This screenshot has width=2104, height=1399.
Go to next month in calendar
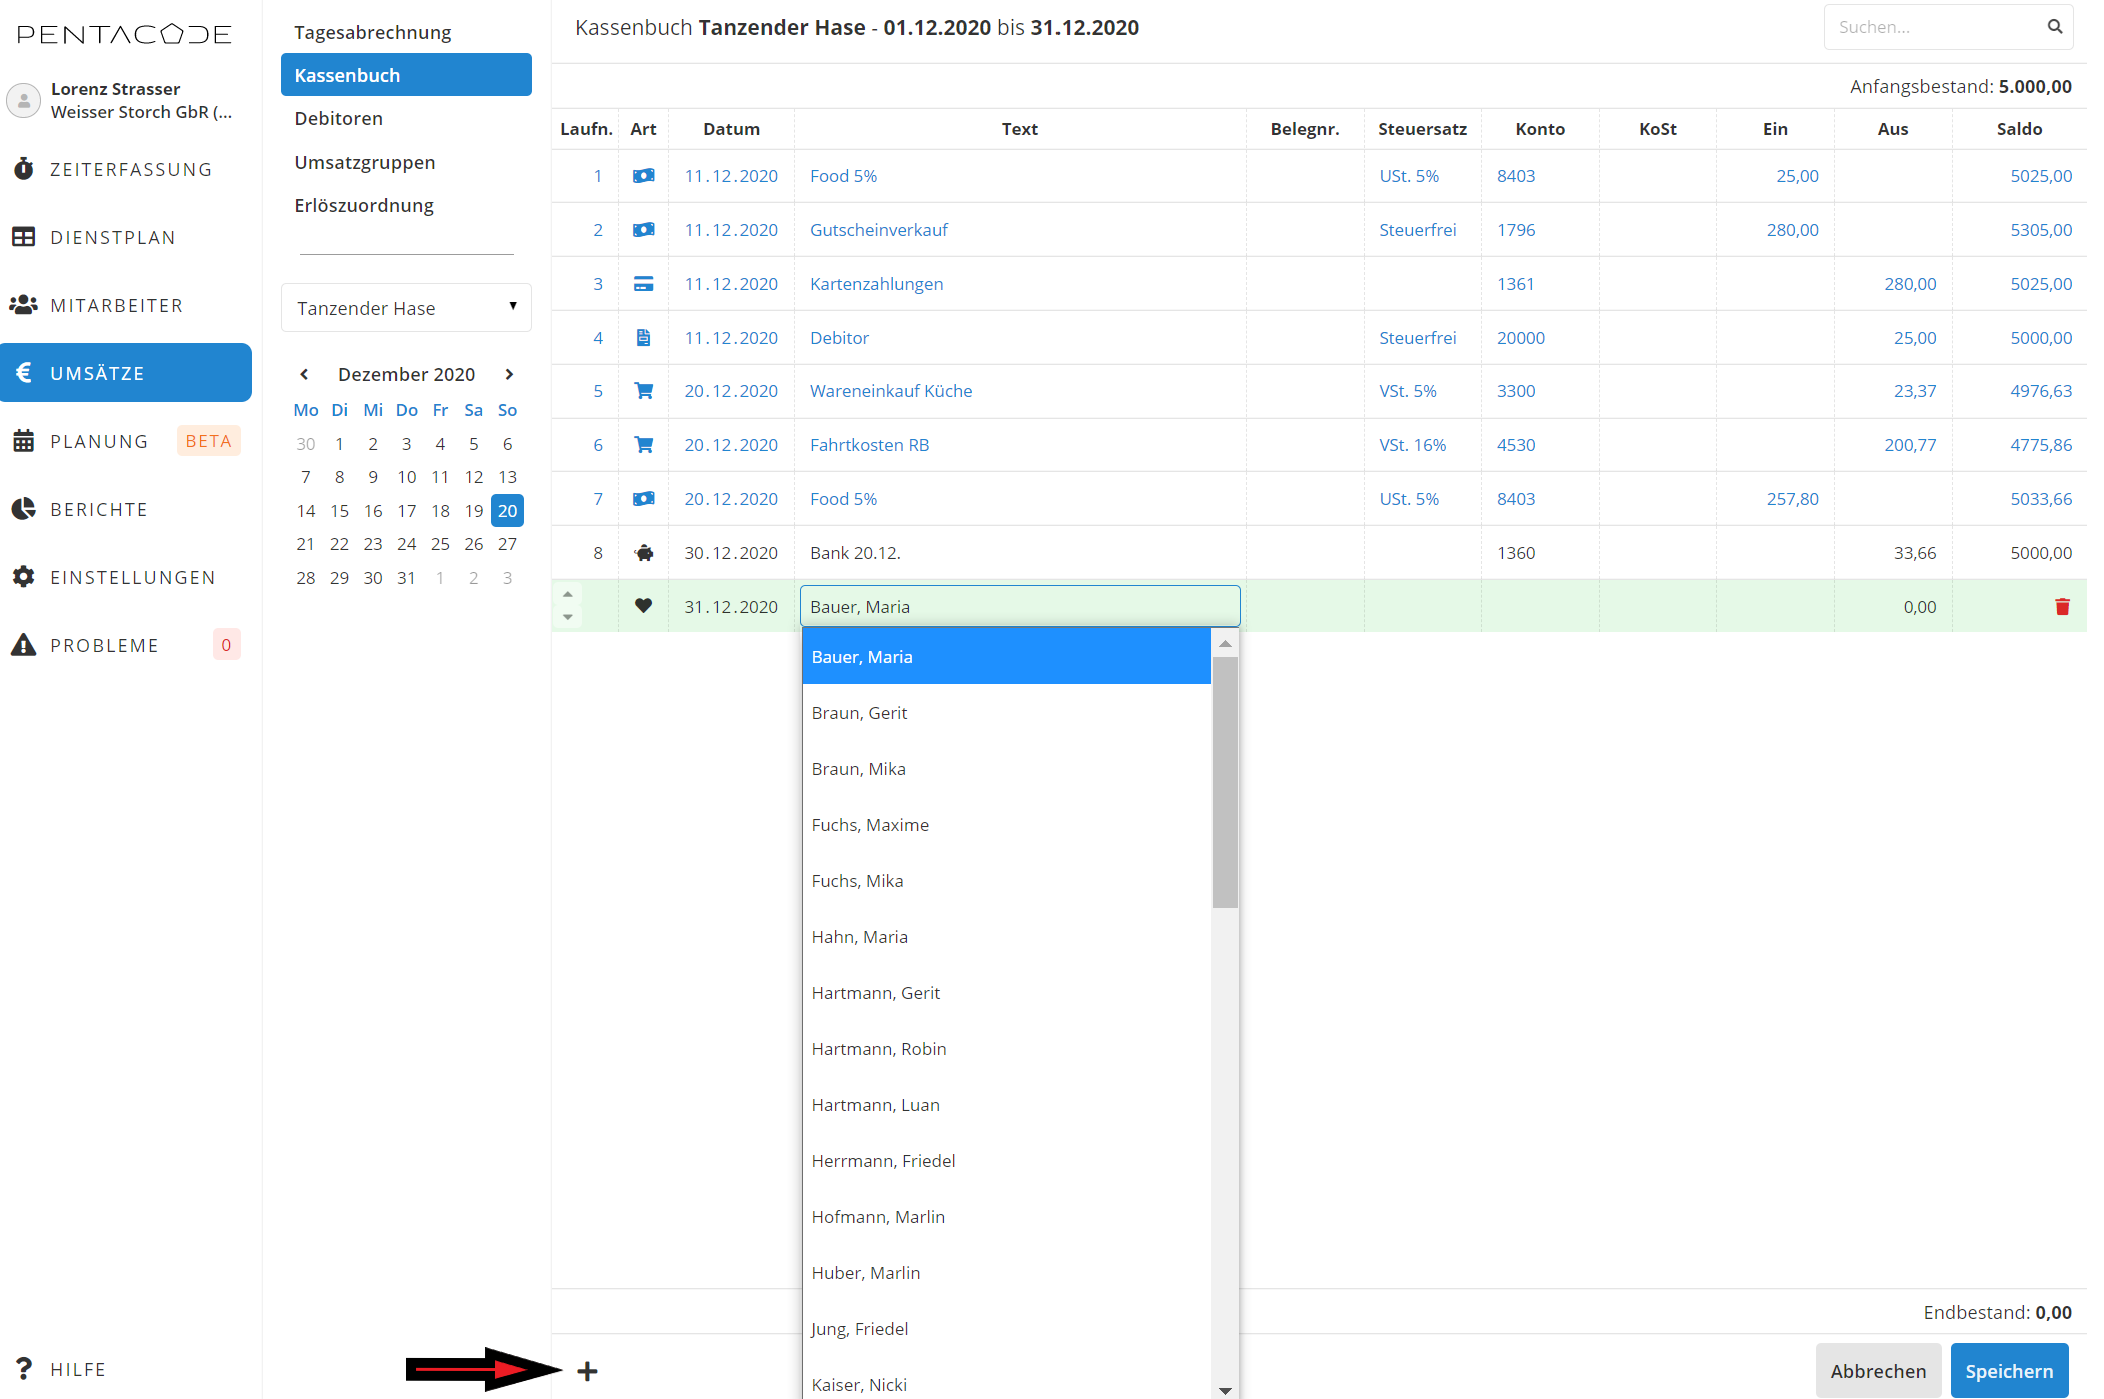click(509, 374)
